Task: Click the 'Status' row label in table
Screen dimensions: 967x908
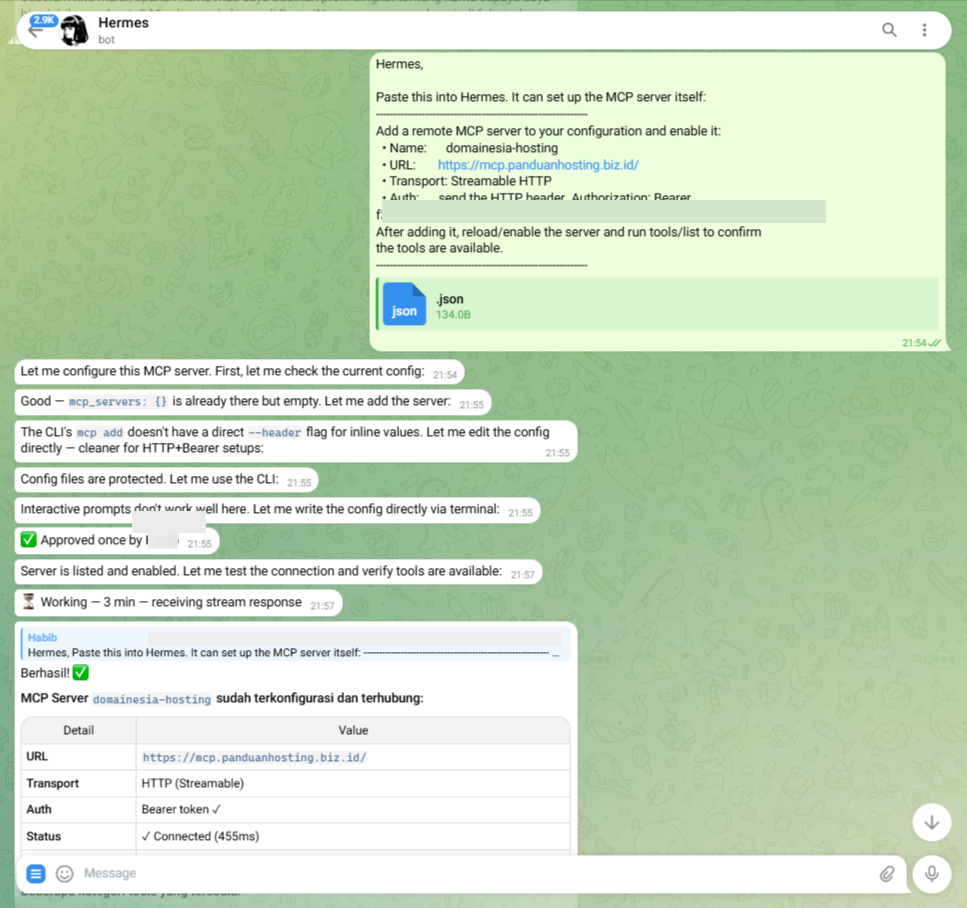Action: pos(43,836)
